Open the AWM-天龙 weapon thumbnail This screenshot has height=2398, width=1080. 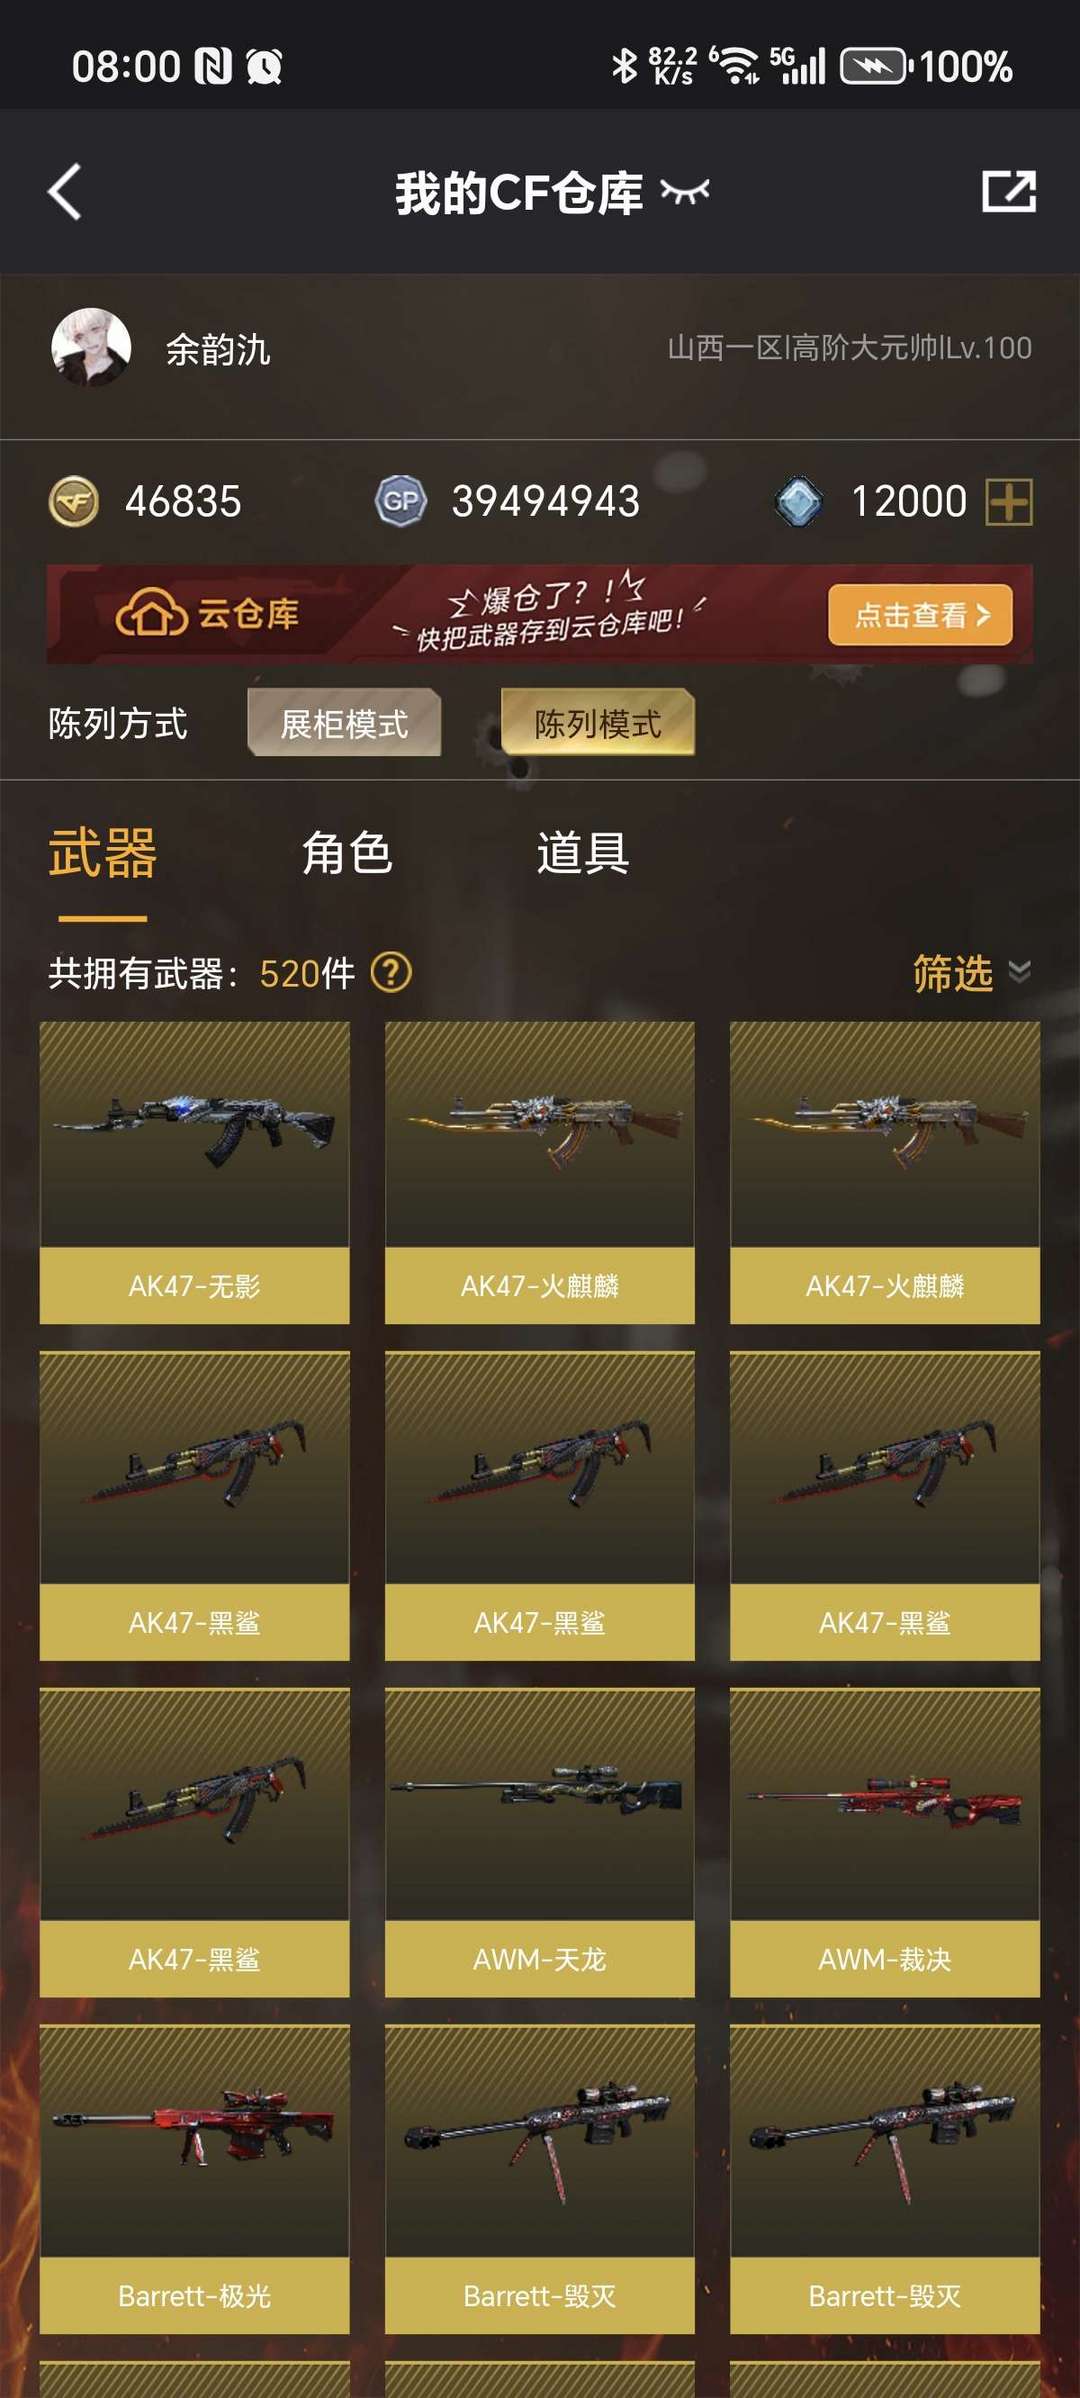[540, 1802]
